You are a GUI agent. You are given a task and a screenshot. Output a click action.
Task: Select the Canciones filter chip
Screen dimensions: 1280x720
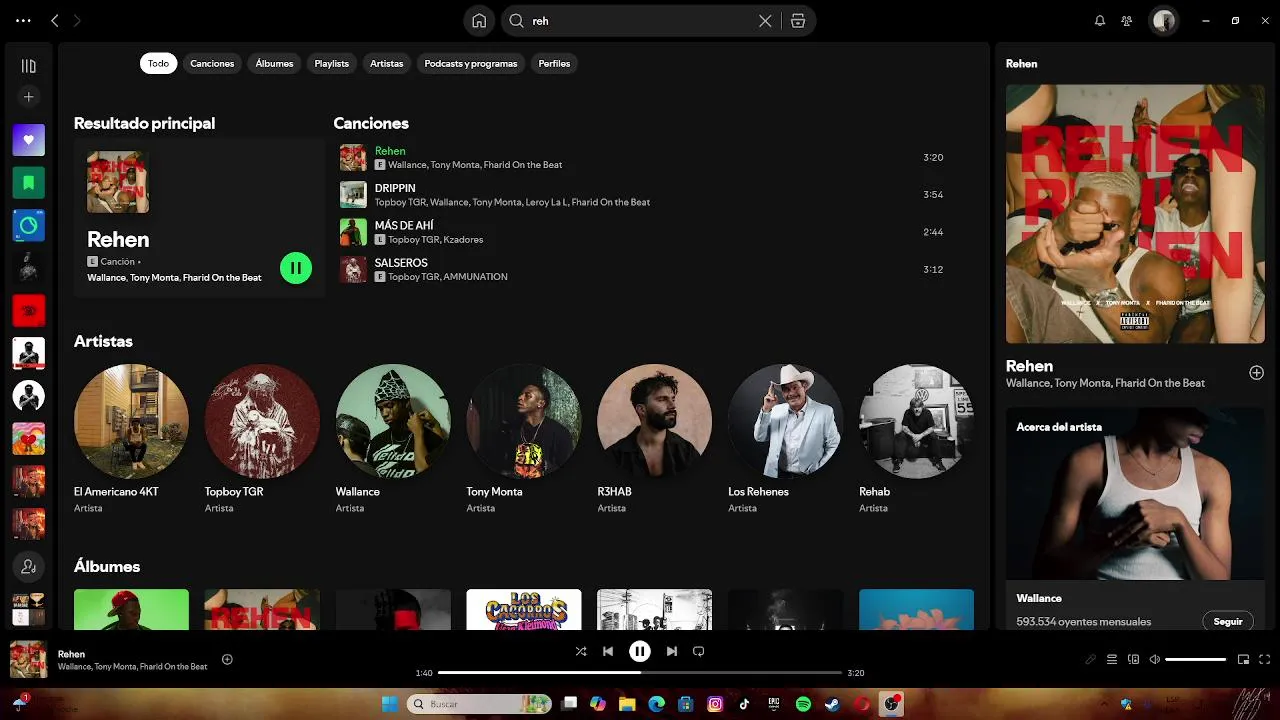[212, 63]
